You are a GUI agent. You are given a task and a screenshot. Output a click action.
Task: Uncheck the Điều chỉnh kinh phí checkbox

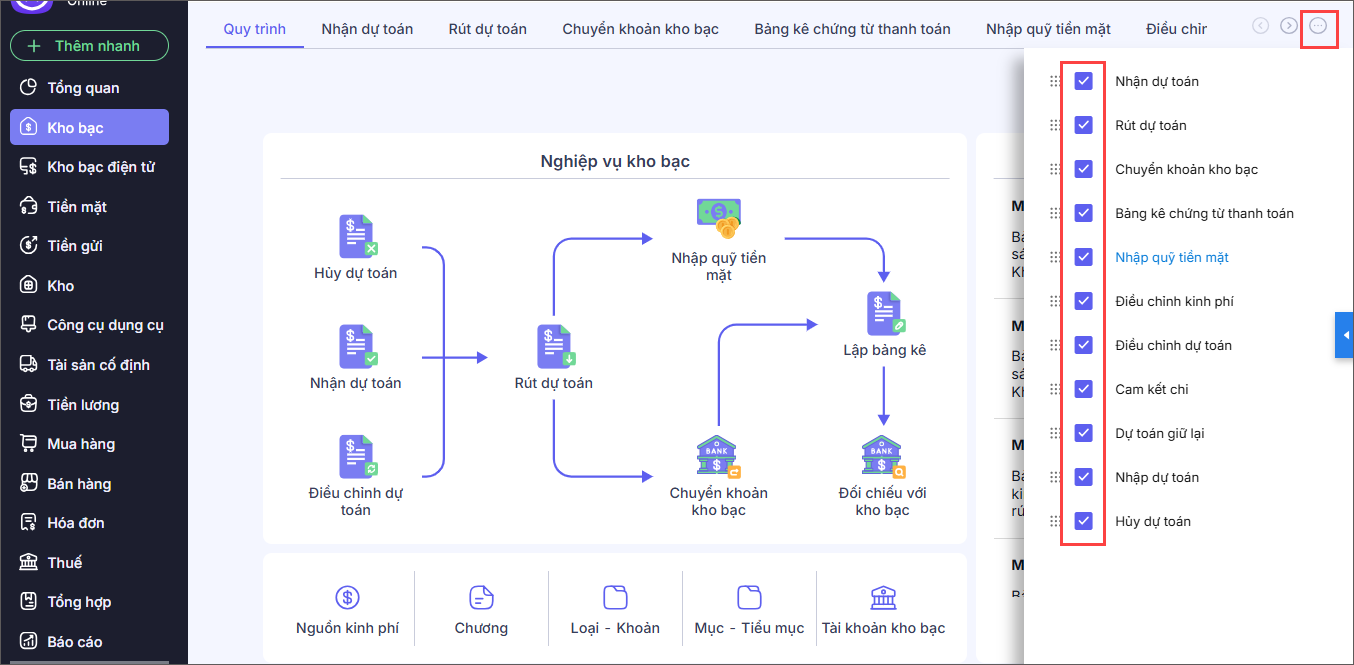point(1083,301)
